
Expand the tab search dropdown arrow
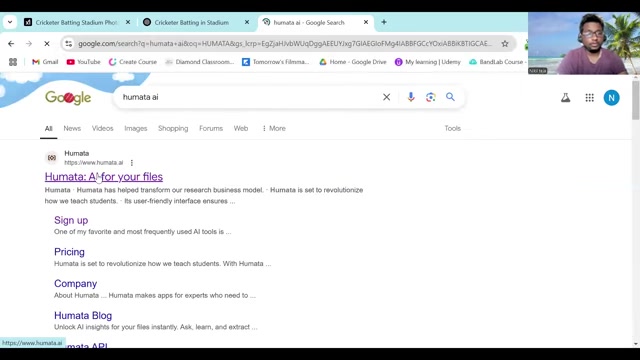10,22
